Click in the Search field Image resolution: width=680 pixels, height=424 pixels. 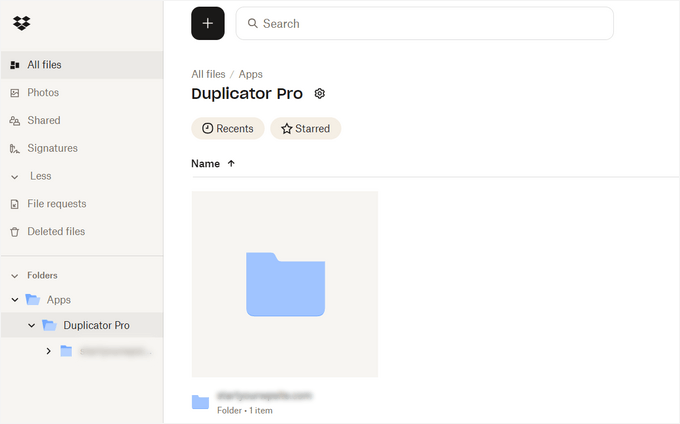425,23
